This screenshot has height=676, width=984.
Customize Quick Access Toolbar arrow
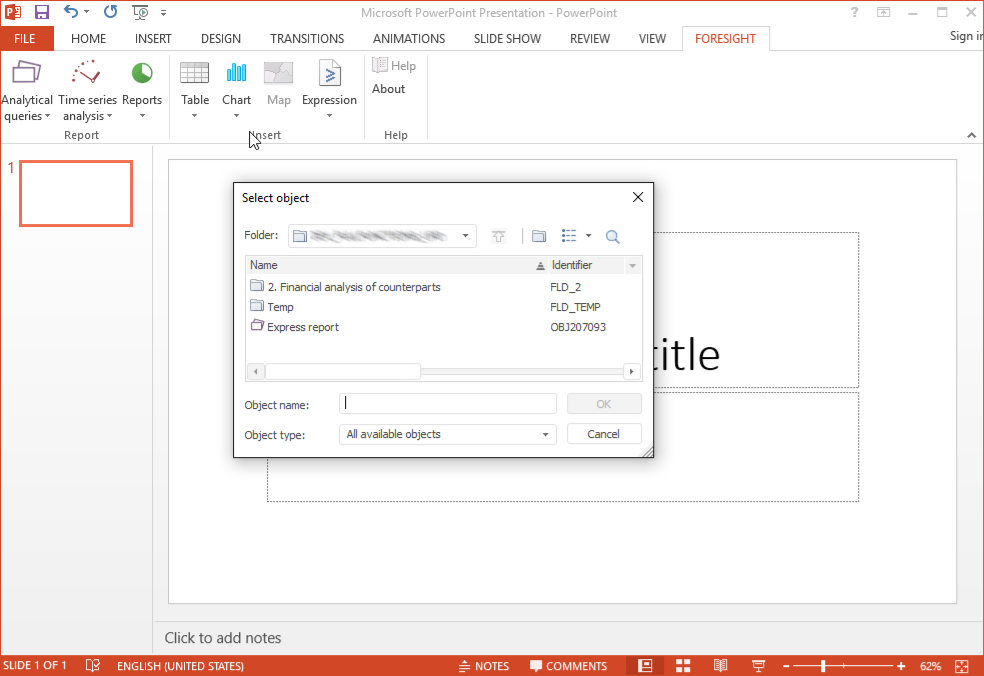point(163,13)
